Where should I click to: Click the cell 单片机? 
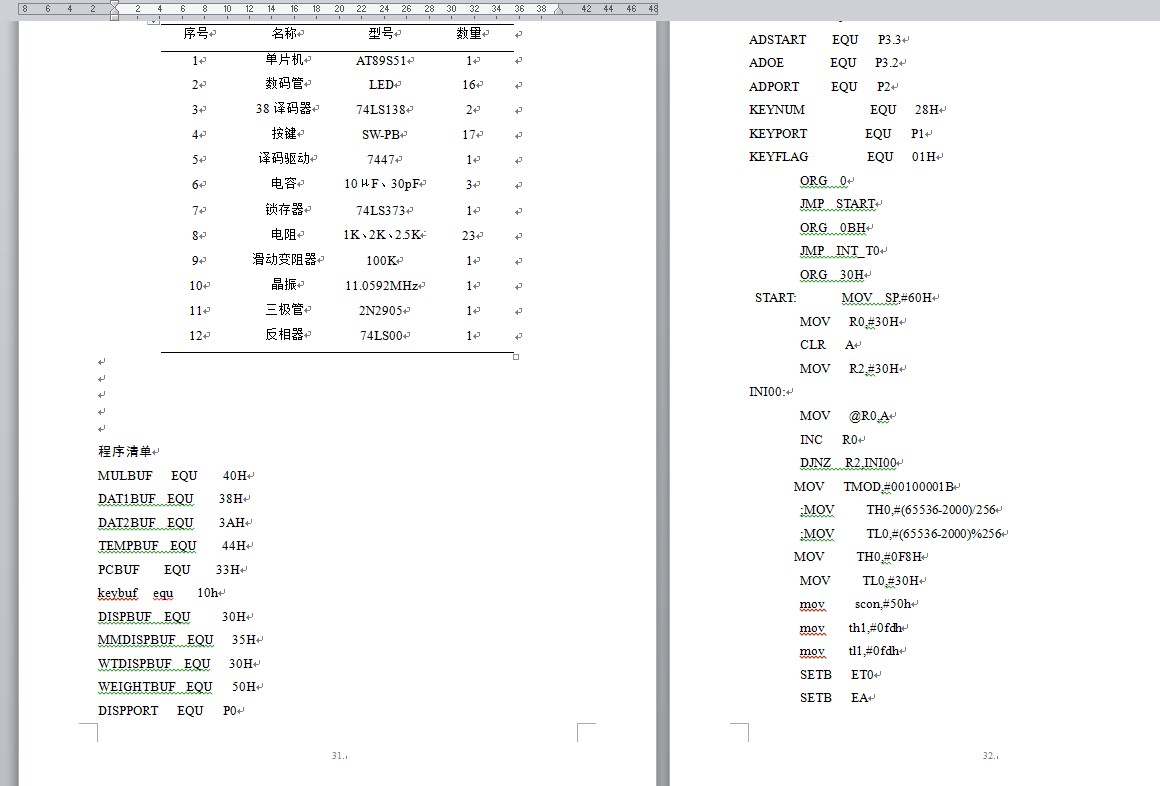pyautogui.click(x=285, y=59)
